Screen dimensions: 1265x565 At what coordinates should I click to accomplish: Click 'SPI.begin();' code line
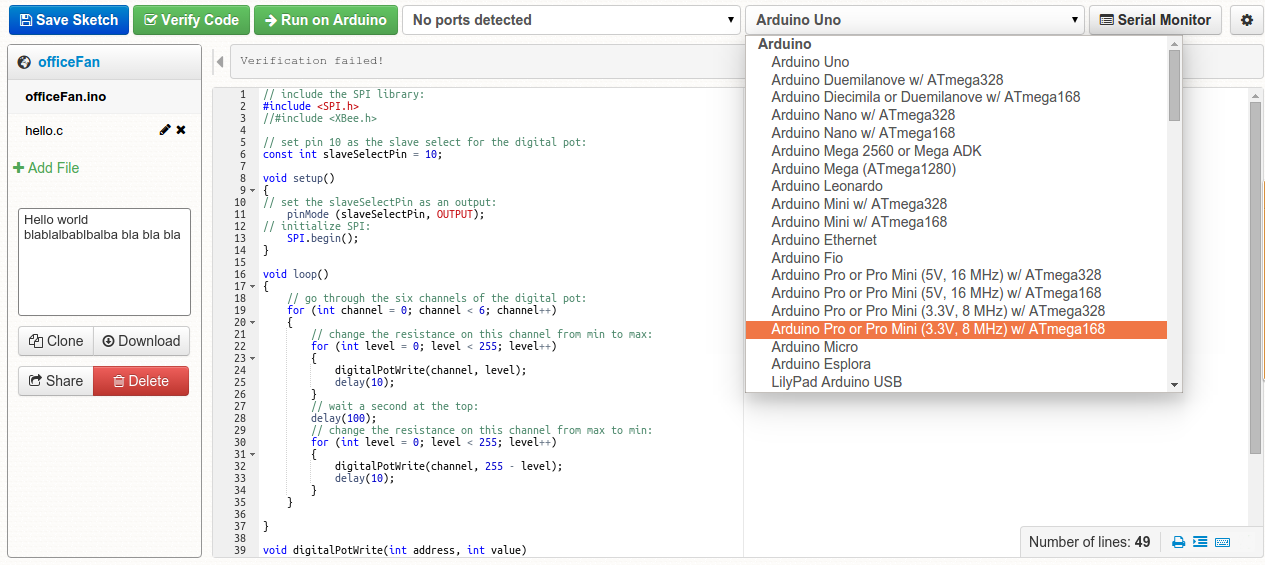pos(322,238)
